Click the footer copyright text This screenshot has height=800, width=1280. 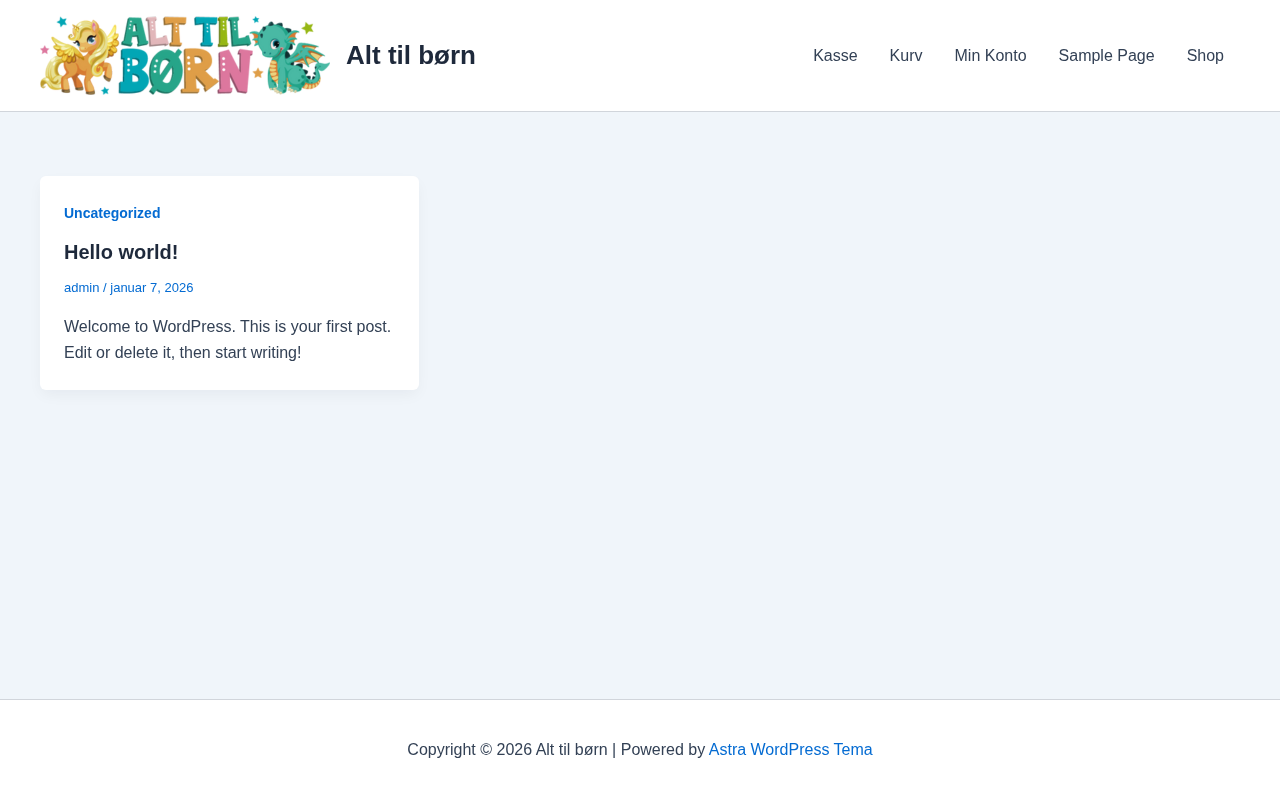[x=507, y=750]
